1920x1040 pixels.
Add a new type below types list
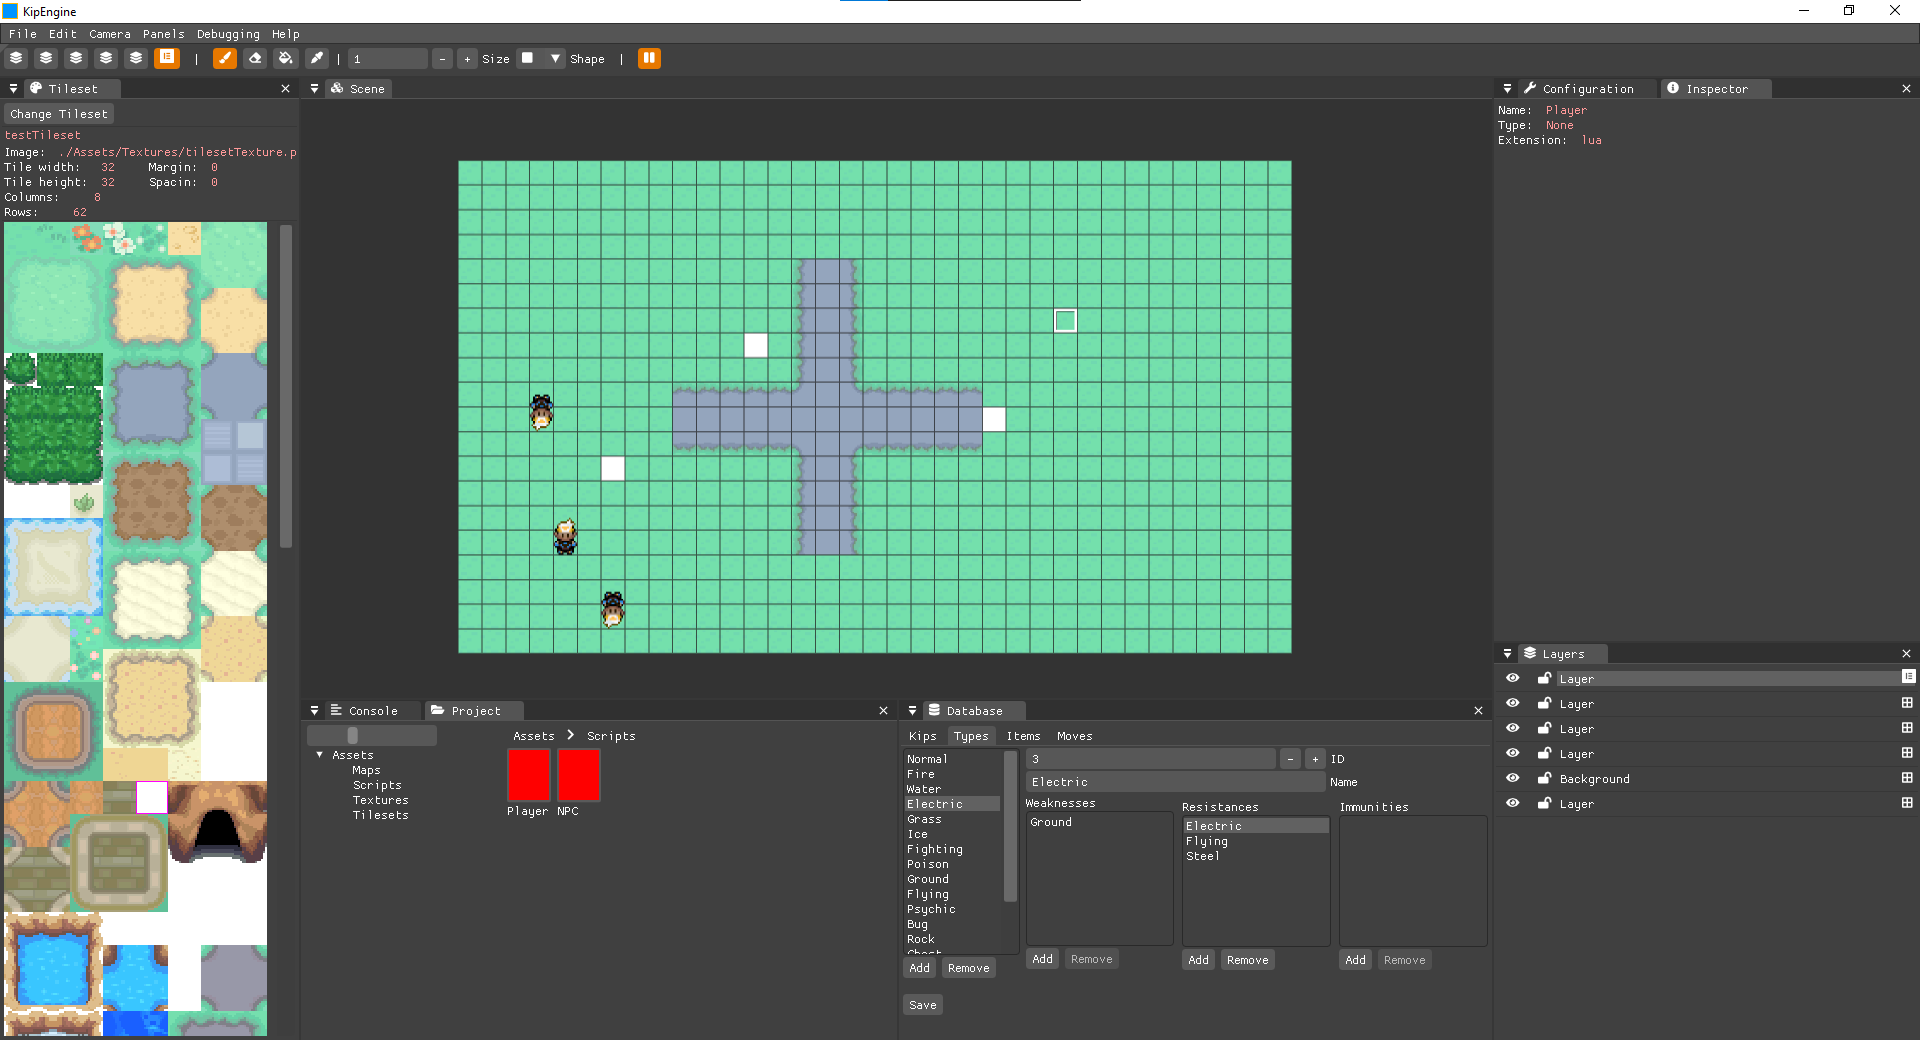(x=919, y=968)
